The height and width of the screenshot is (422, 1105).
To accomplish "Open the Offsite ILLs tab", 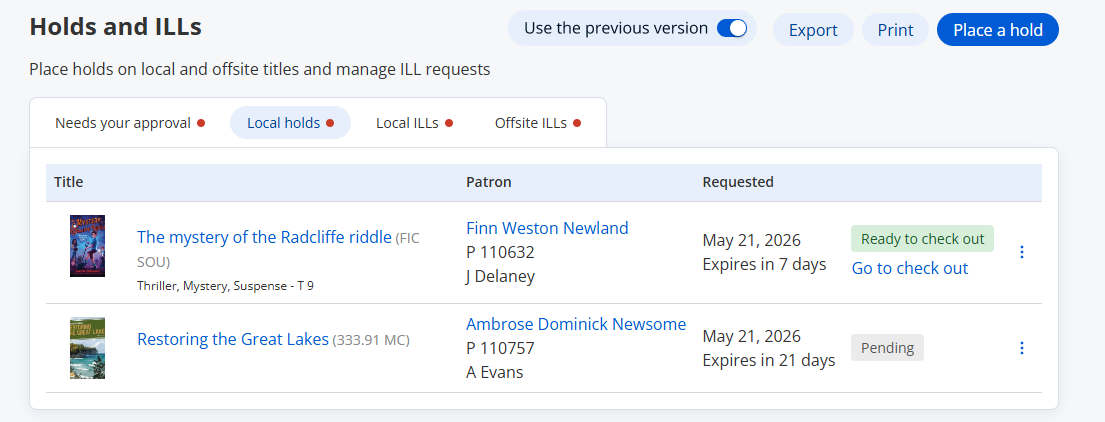I will tap(538, 123).
